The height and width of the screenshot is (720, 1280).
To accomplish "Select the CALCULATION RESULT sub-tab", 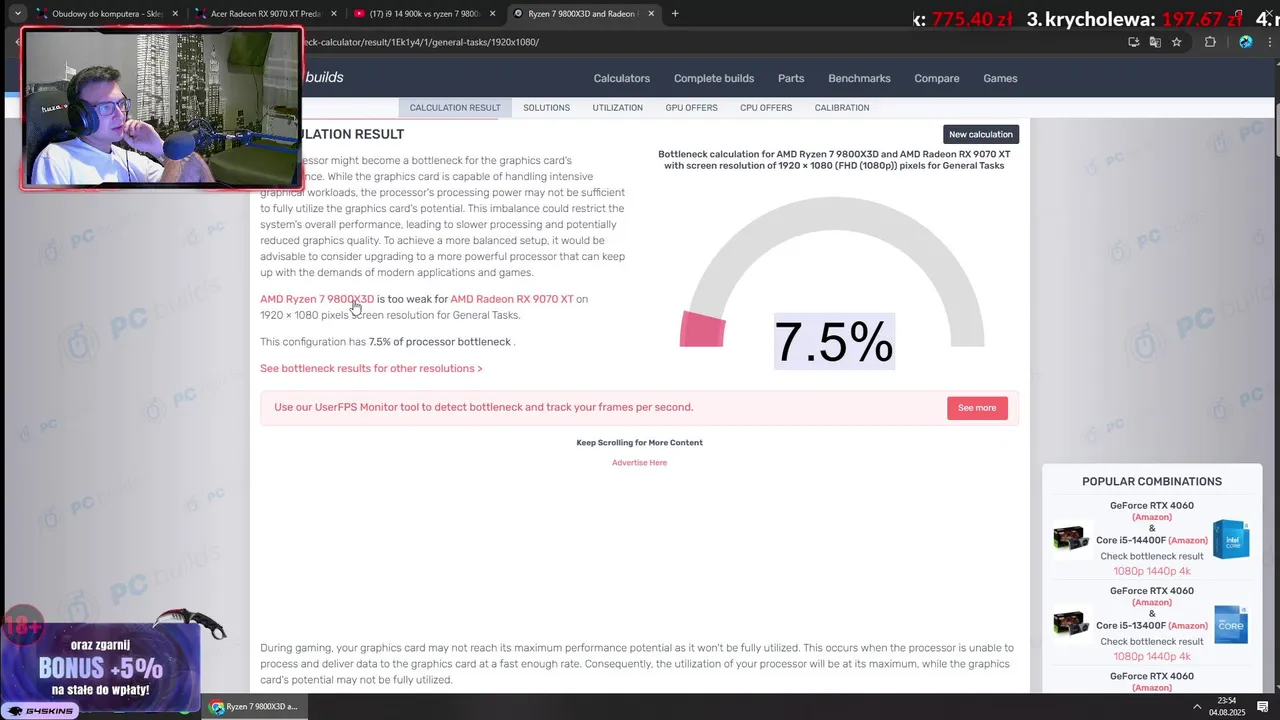I will coord(455,108).
